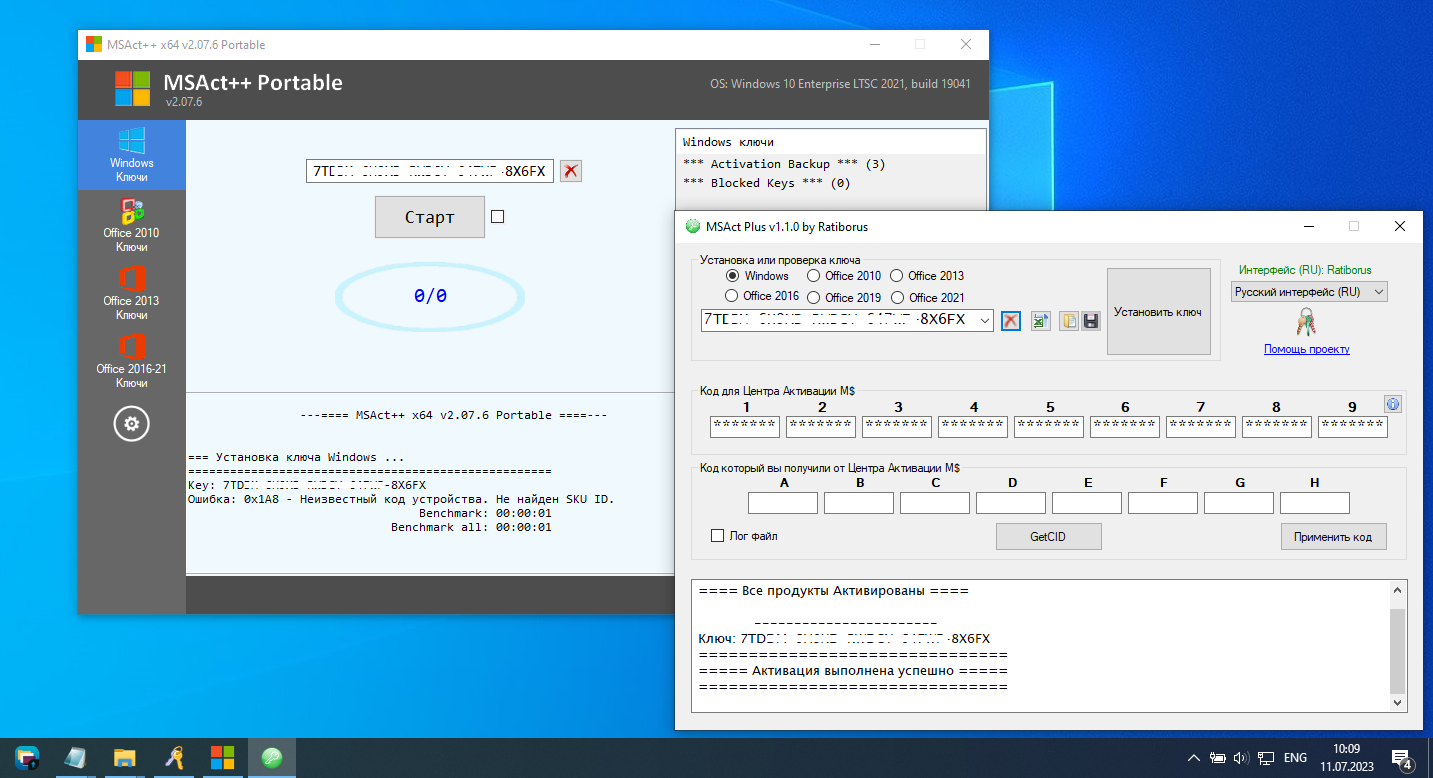This screenshot has height=778, width=1433.
Task: Tick the checkbox next to Старт button
Action: coord(498,216)
